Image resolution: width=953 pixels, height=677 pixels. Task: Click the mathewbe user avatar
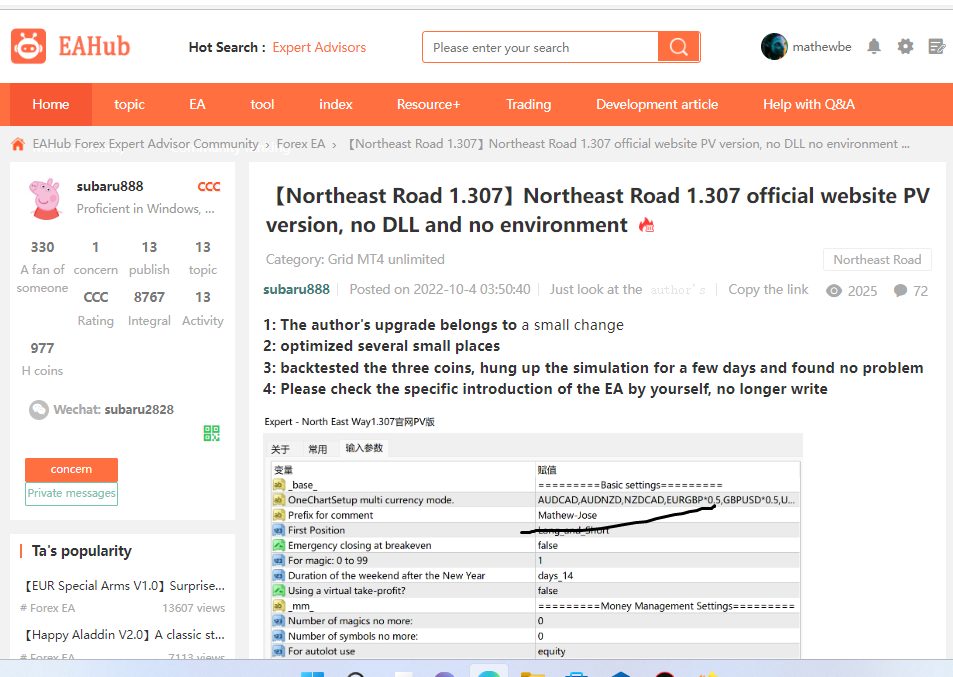click(774, 46)
